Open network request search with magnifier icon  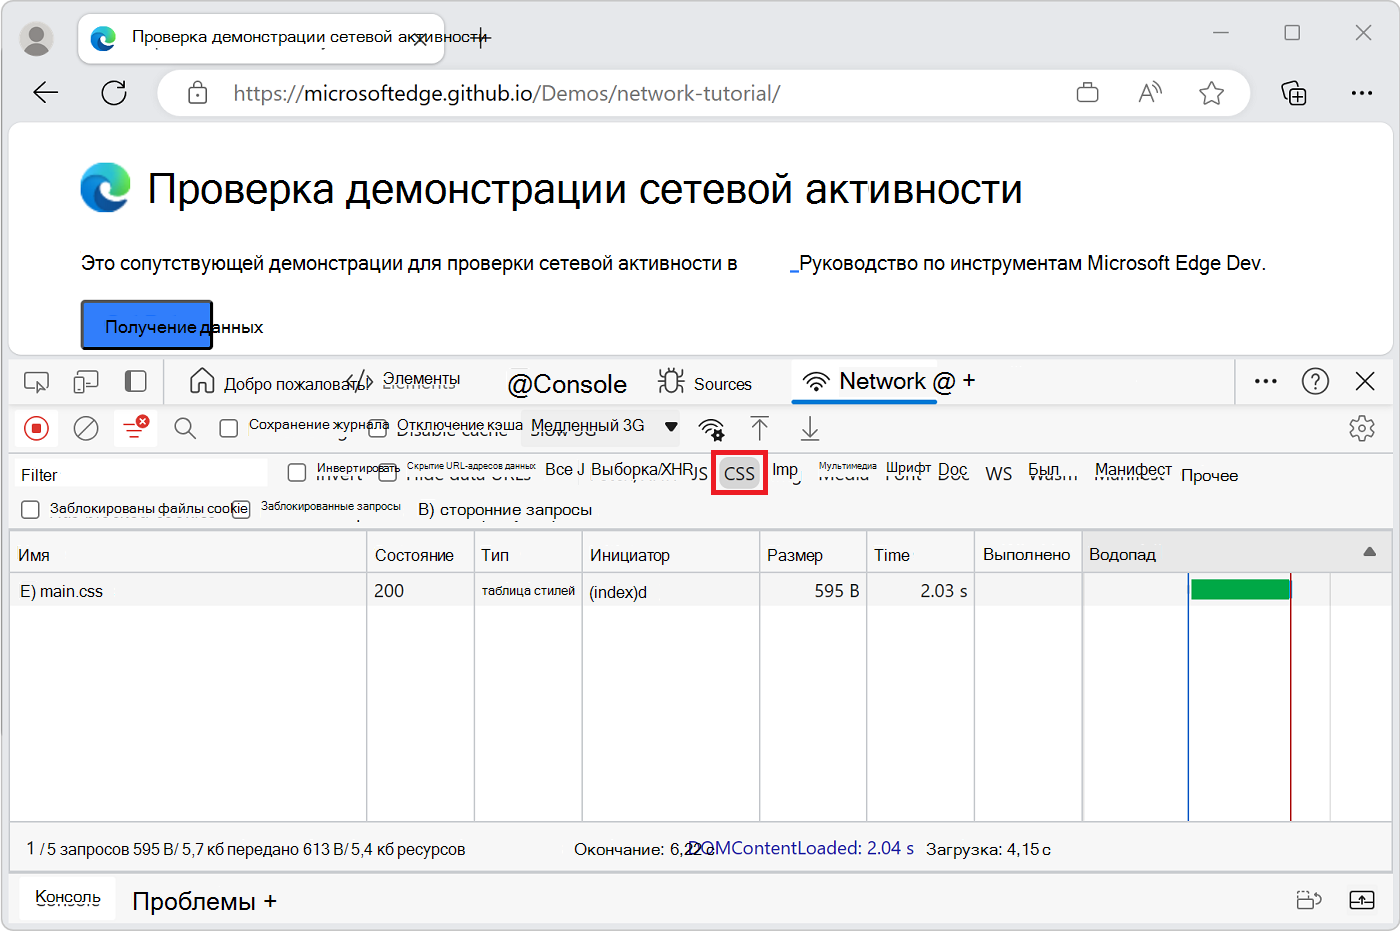click(x=184, y=428)
